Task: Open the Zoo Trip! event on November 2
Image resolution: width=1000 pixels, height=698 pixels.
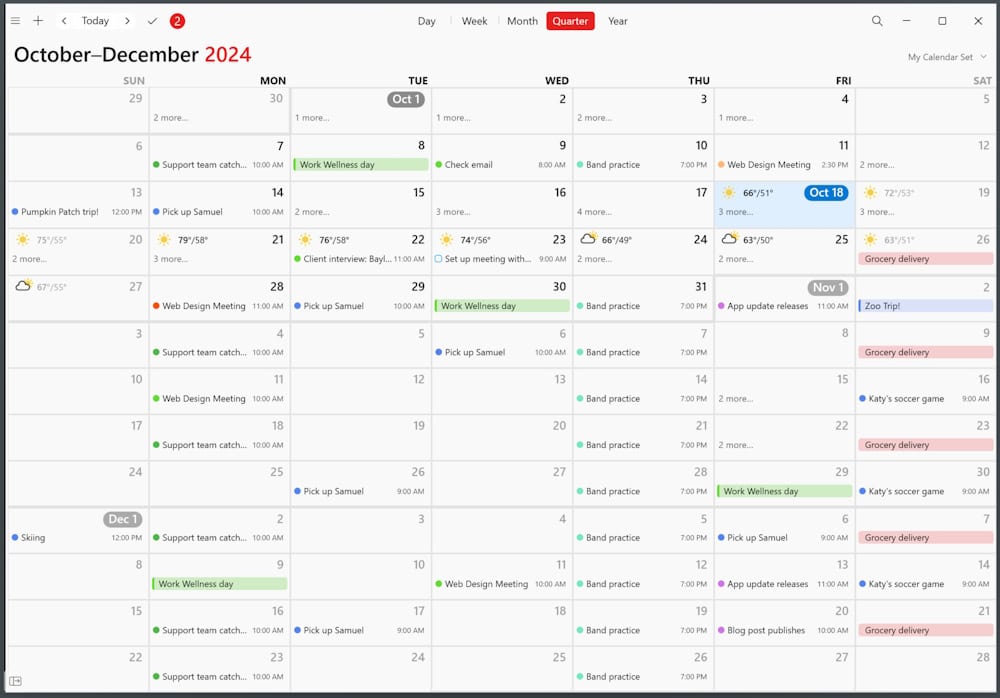Action: coord(924,306)
